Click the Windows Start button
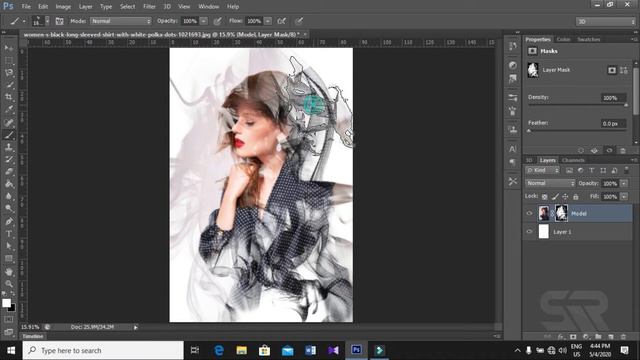 click(11, 350)
